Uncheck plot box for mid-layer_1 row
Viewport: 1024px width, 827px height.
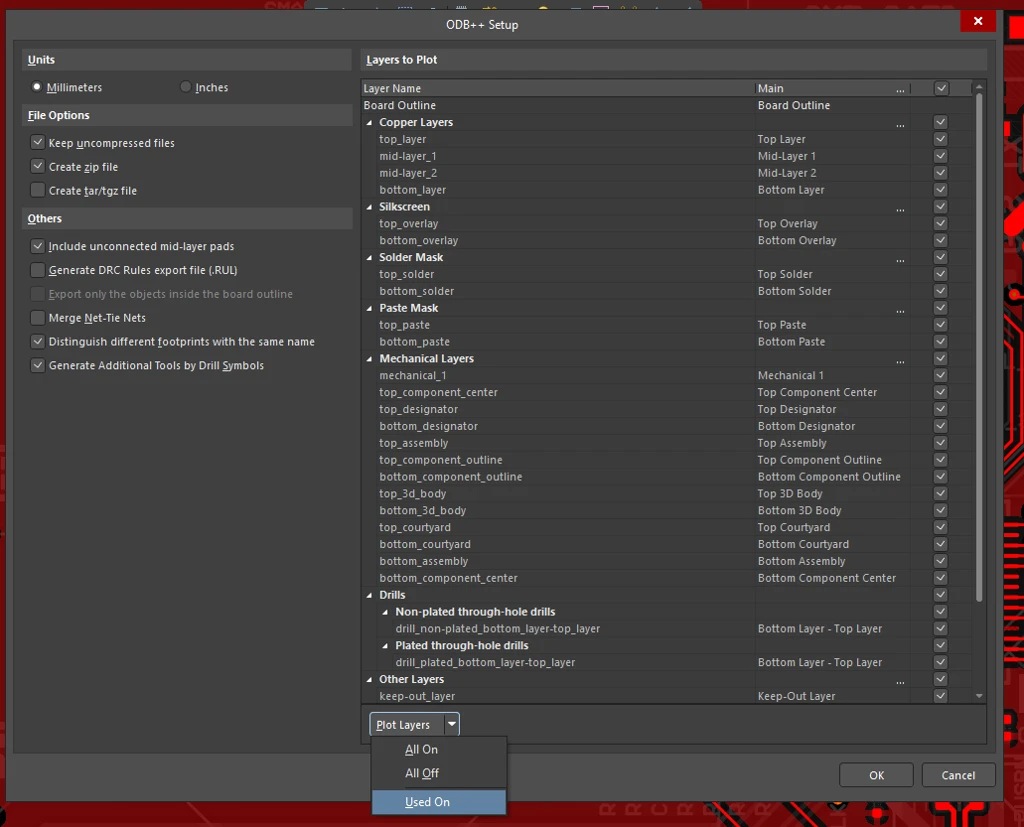click(940, 156)
